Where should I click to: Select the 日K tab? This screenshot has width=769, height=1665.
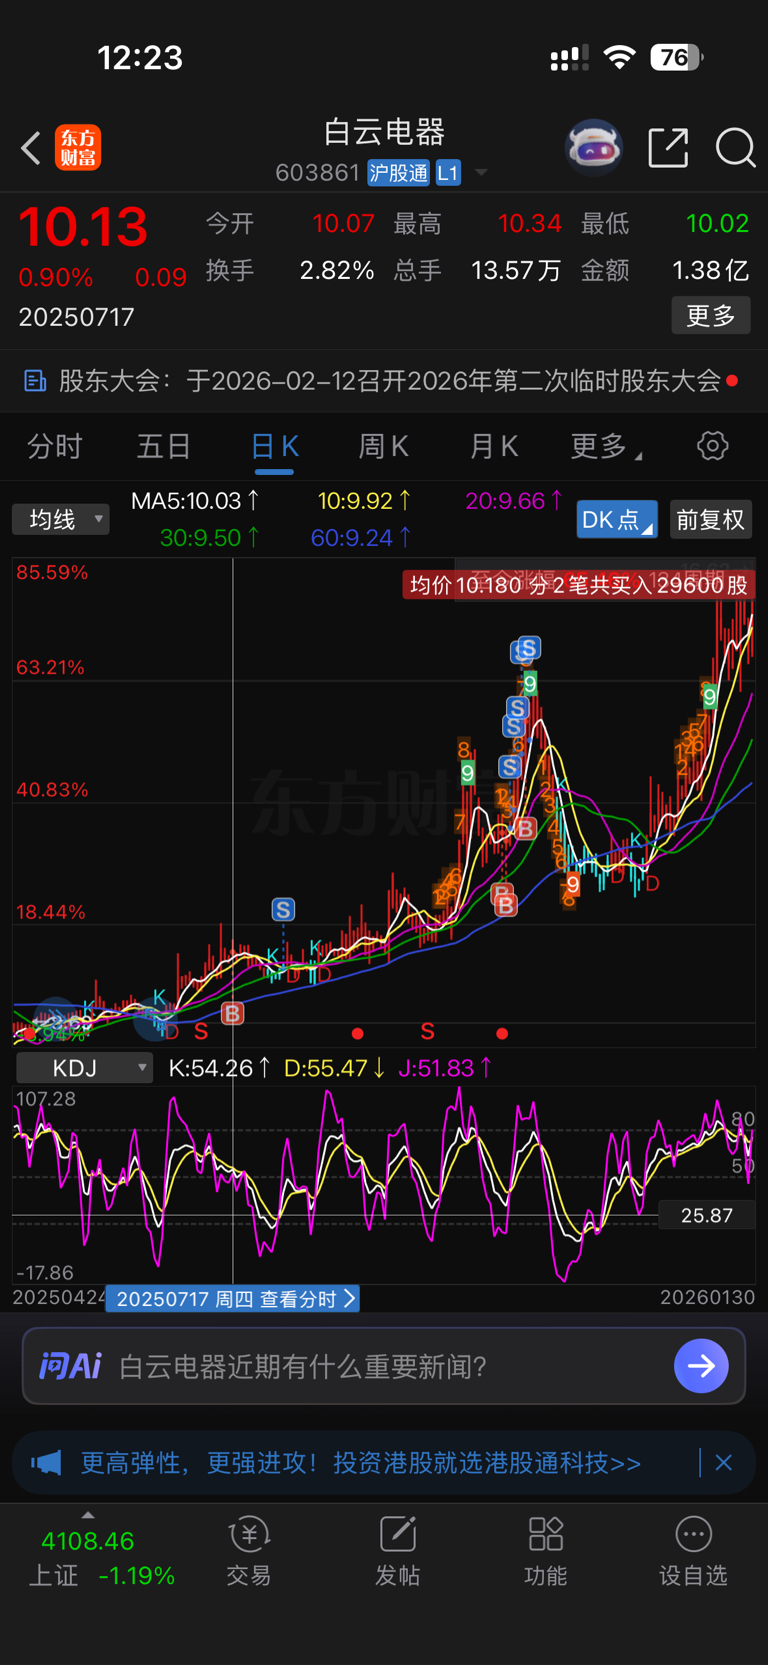pos(274,446)
